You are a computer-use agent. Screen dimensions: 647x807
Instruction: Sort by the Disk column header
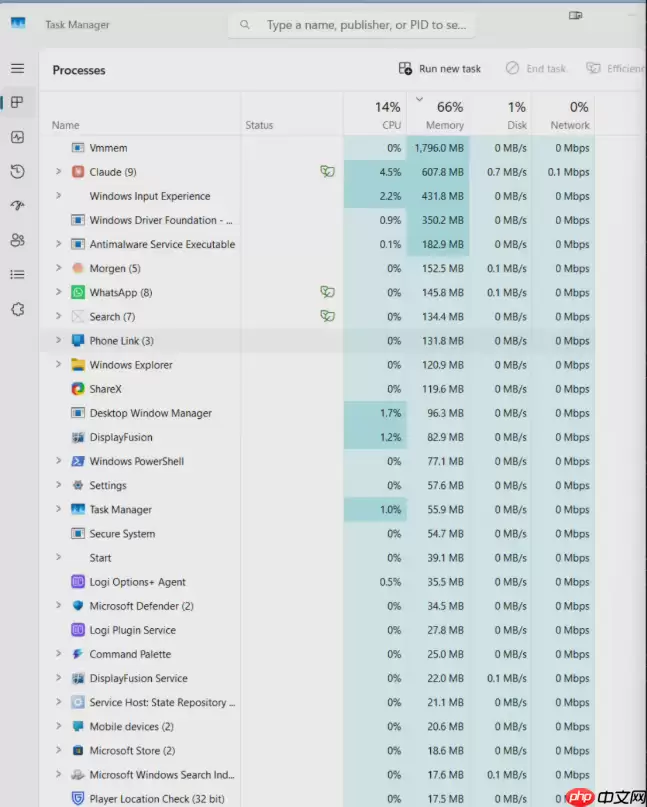pos(500,115)
